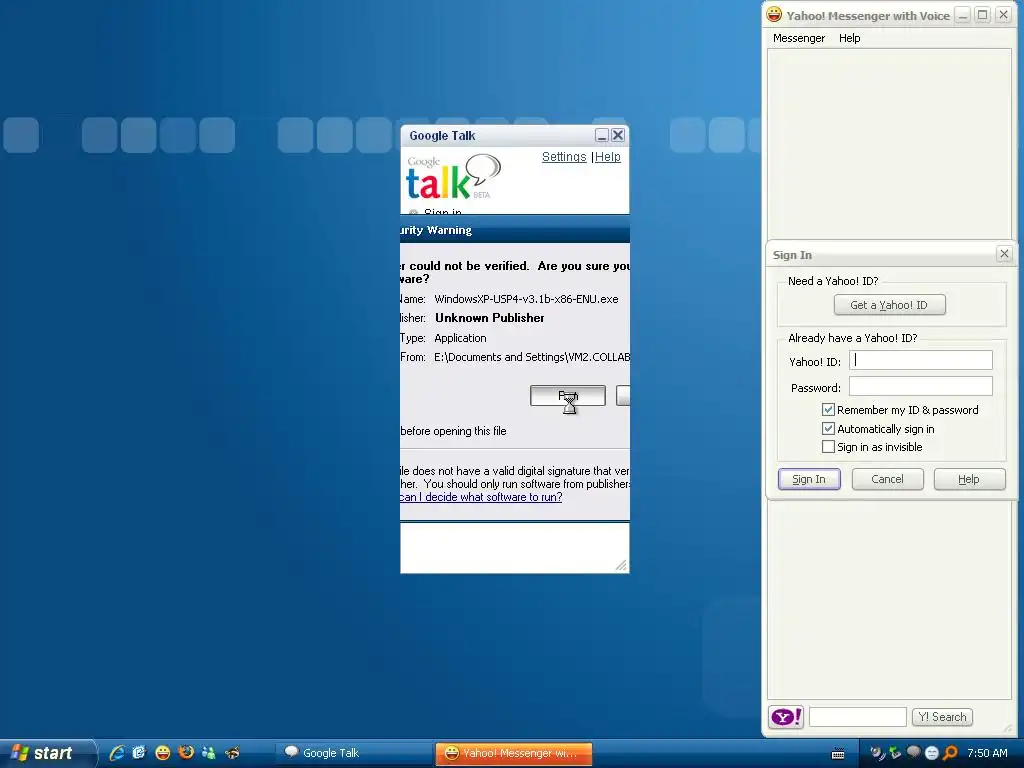The image size is (1024, 768).
Task: Toggle Remember my ID & password checkbox
Action: point(828,409)
